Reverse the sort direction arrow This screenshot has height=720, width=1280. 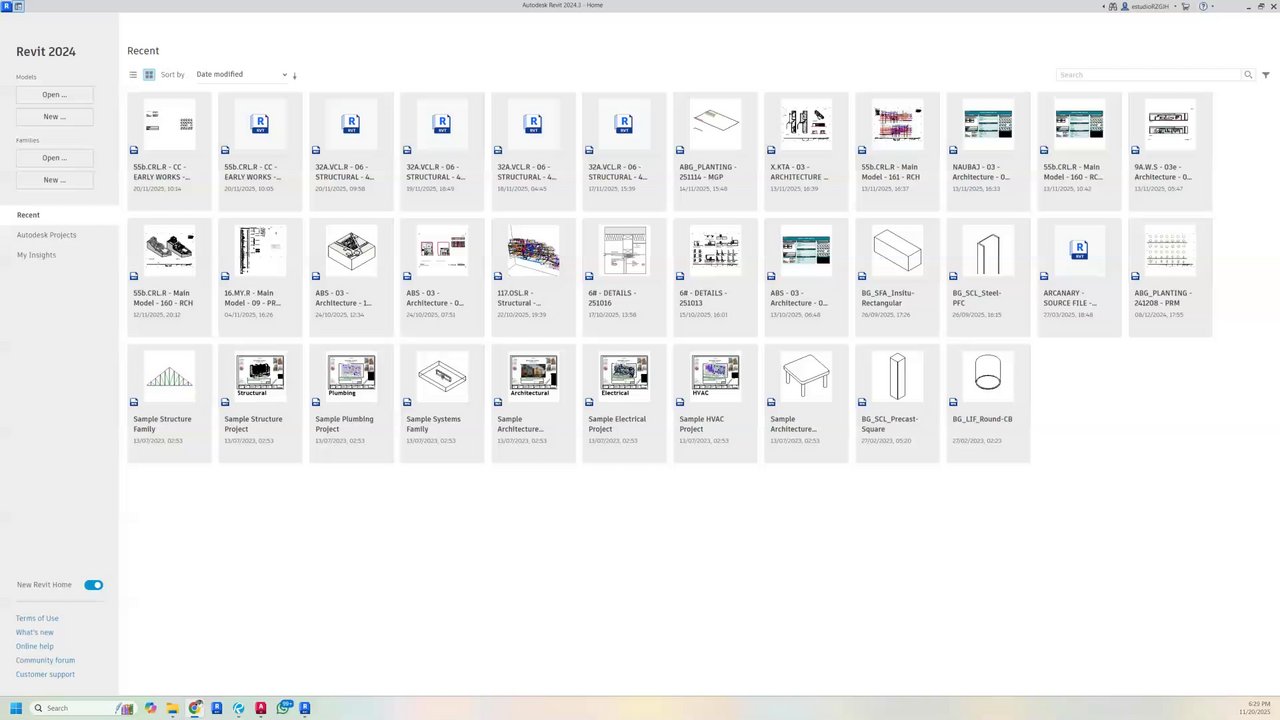click(x=294, y=75)
